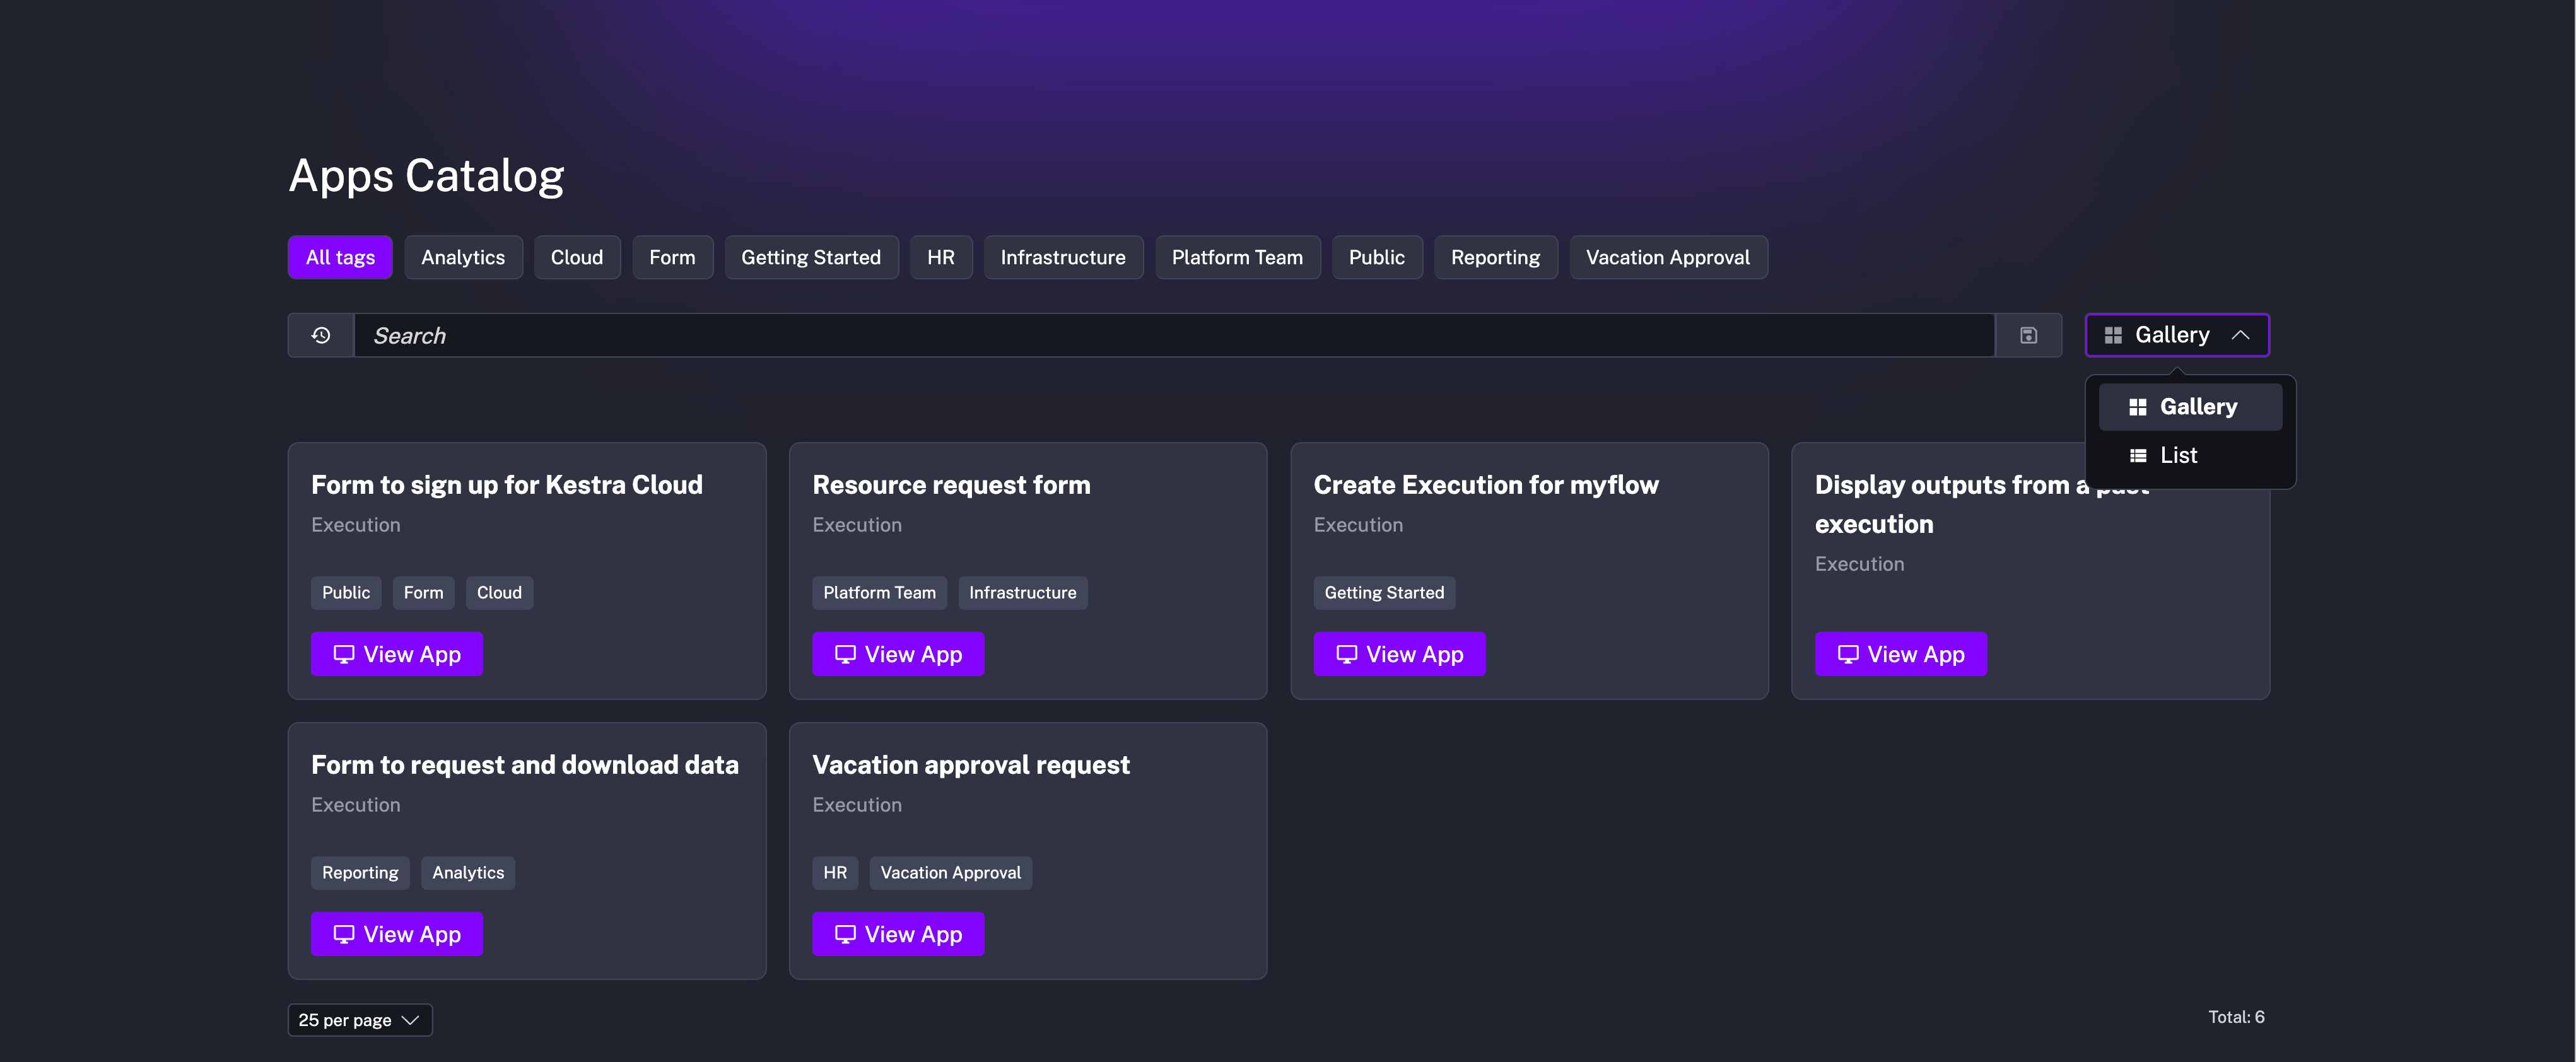View App for Create Execution for myflow

click(1399, 654)
